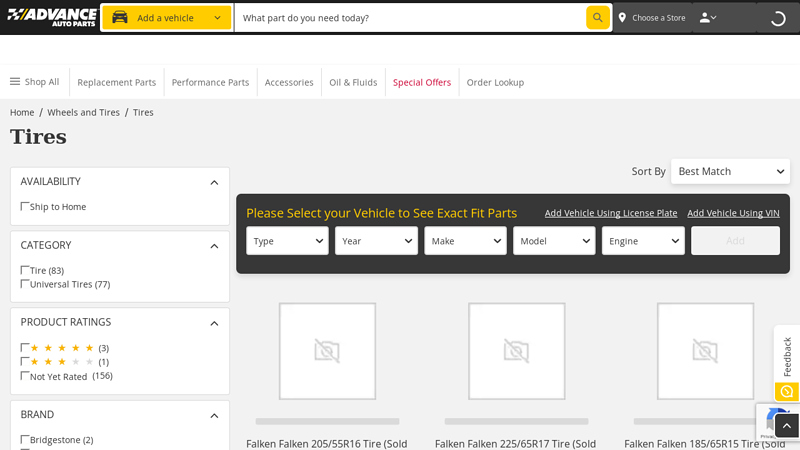Click the car icon in Add a vehicle
The width and height of the screenshot is (800, 450).
click(120, 17)
